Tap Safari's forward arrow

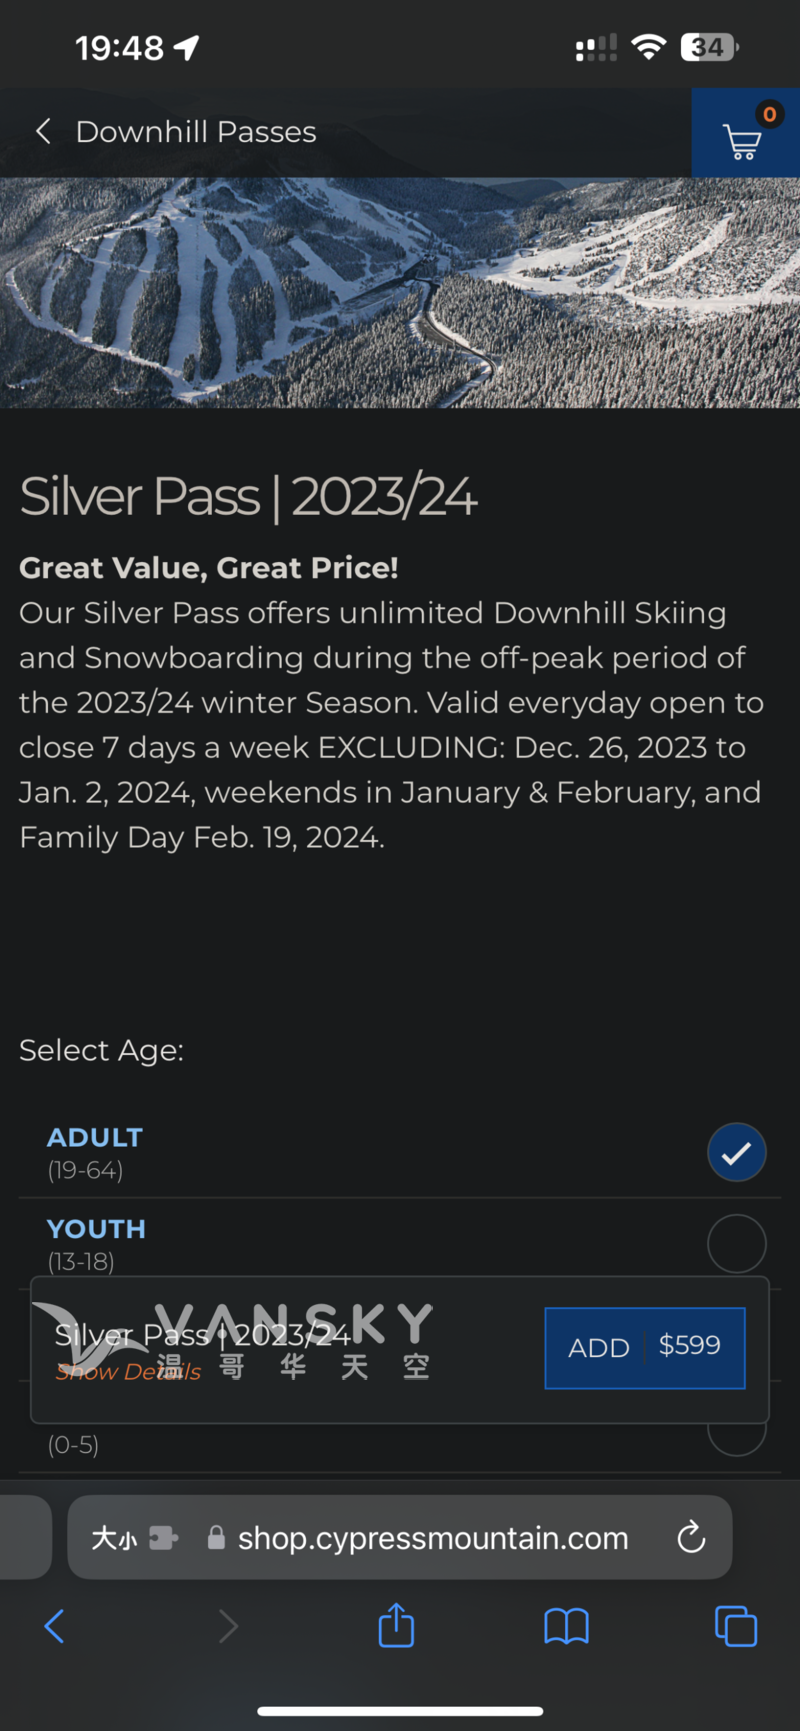[x=228, y=1626]
